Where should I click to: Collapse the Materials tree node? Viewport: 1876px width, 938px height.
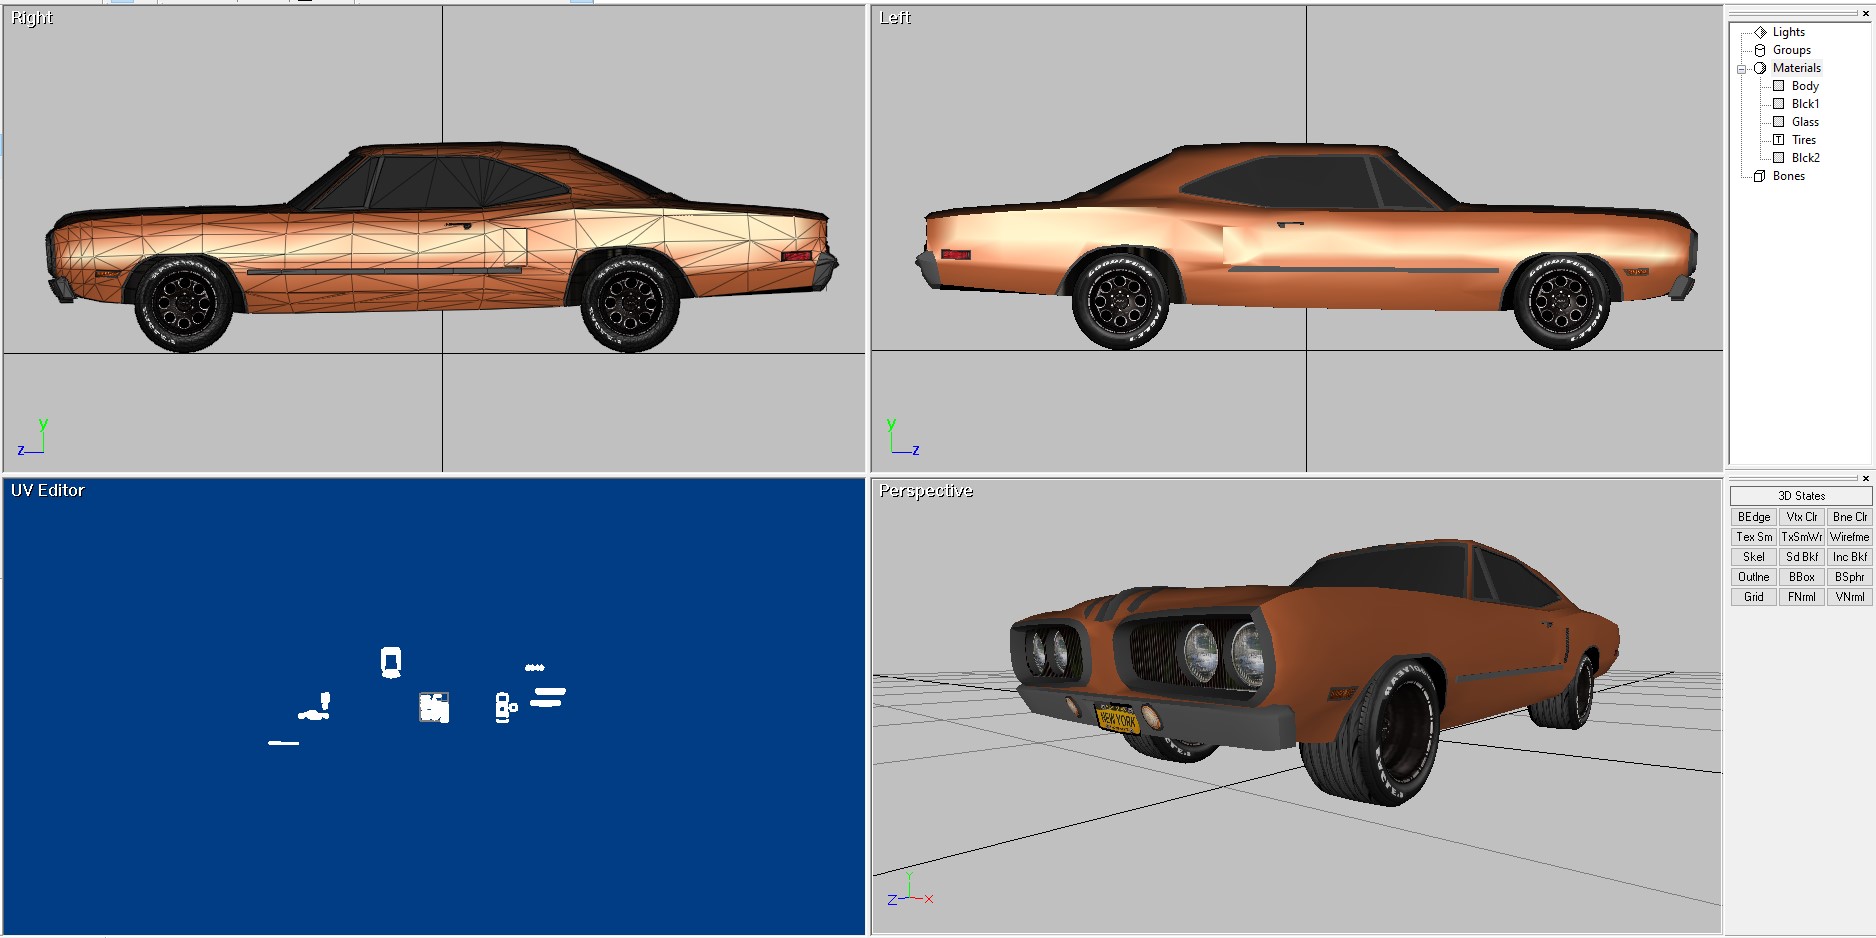tap(1741, 69)
